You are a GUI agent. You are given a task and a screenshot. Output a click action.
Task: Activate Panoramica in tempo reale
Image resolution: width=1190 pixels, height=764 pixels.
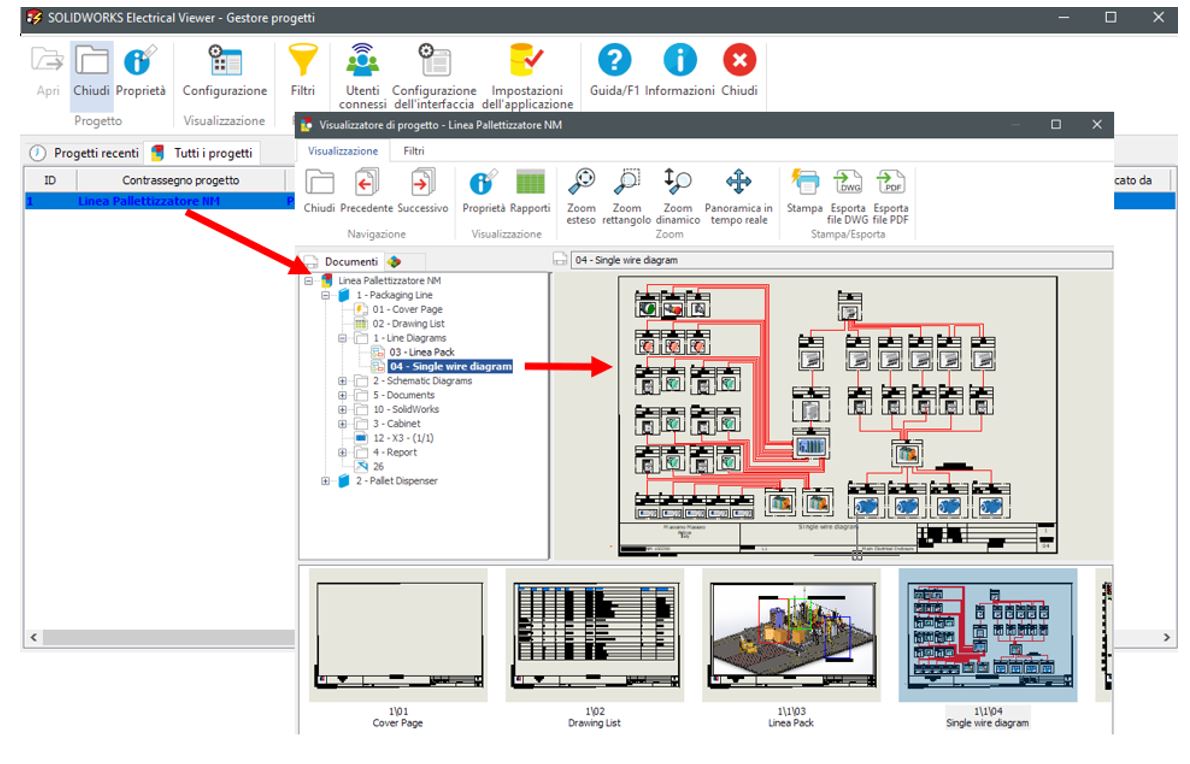738,197
